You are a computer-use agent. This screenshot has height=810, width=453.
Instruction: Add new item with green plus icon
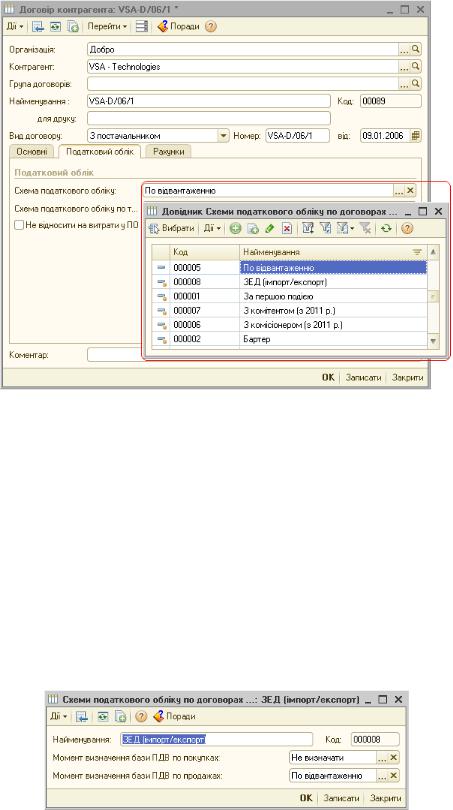(236, 228)
